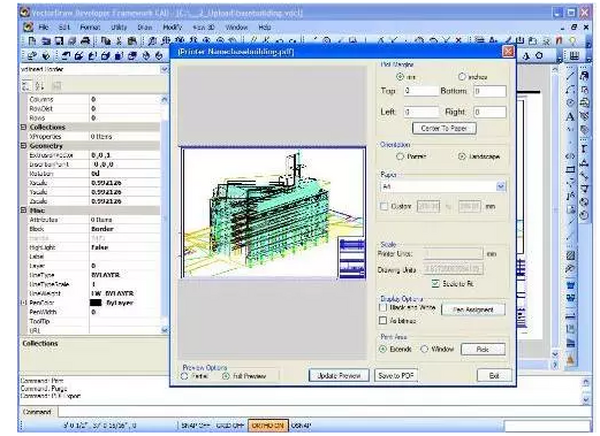
Task: Click the first 3D view cube icon in second toolbar
Action: (66, 56)
